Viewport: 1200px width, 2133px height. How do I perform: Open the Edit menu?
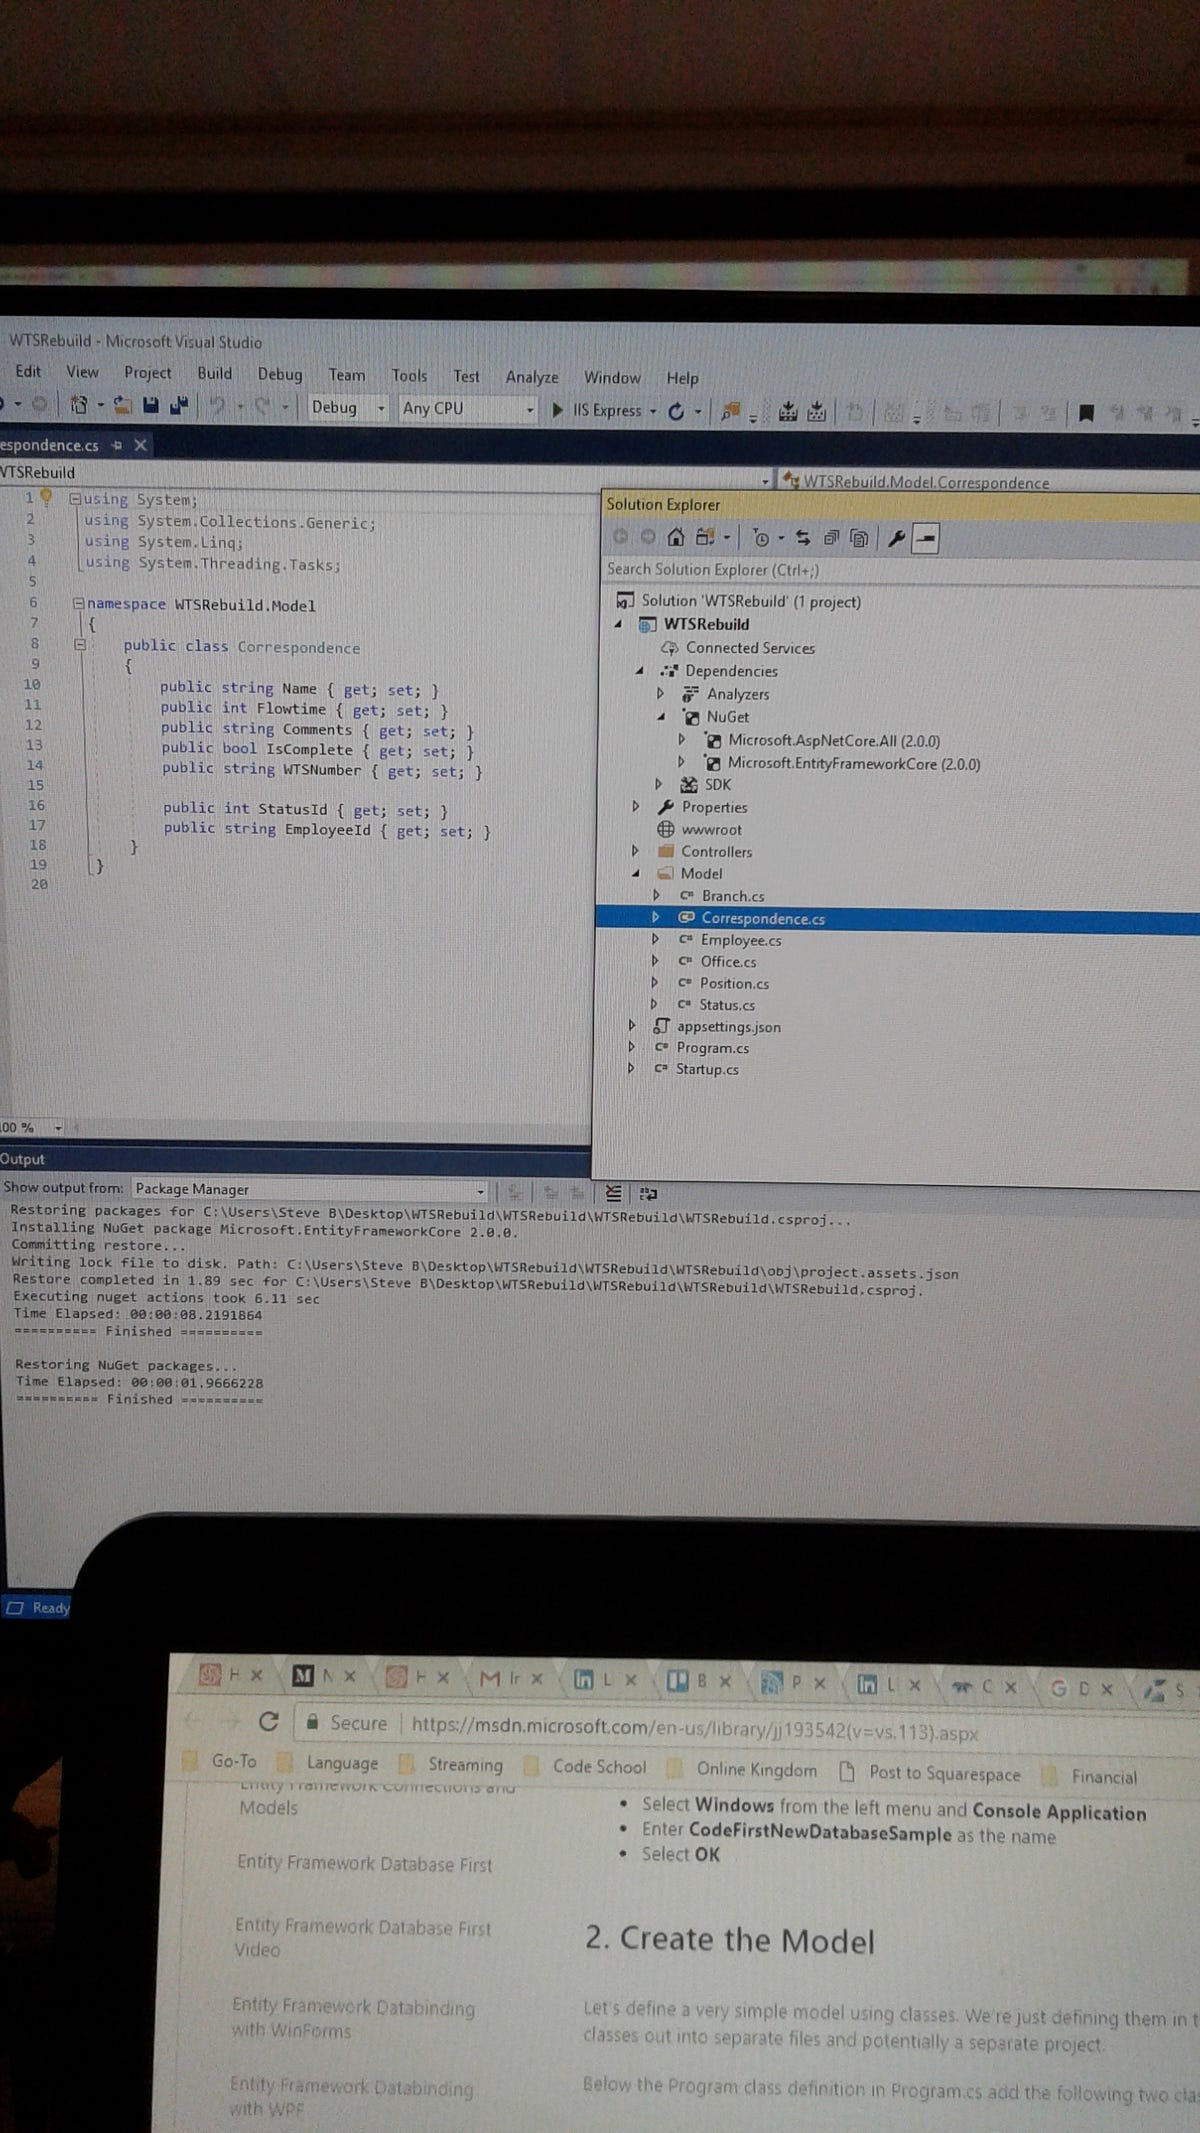pos(28,371)
